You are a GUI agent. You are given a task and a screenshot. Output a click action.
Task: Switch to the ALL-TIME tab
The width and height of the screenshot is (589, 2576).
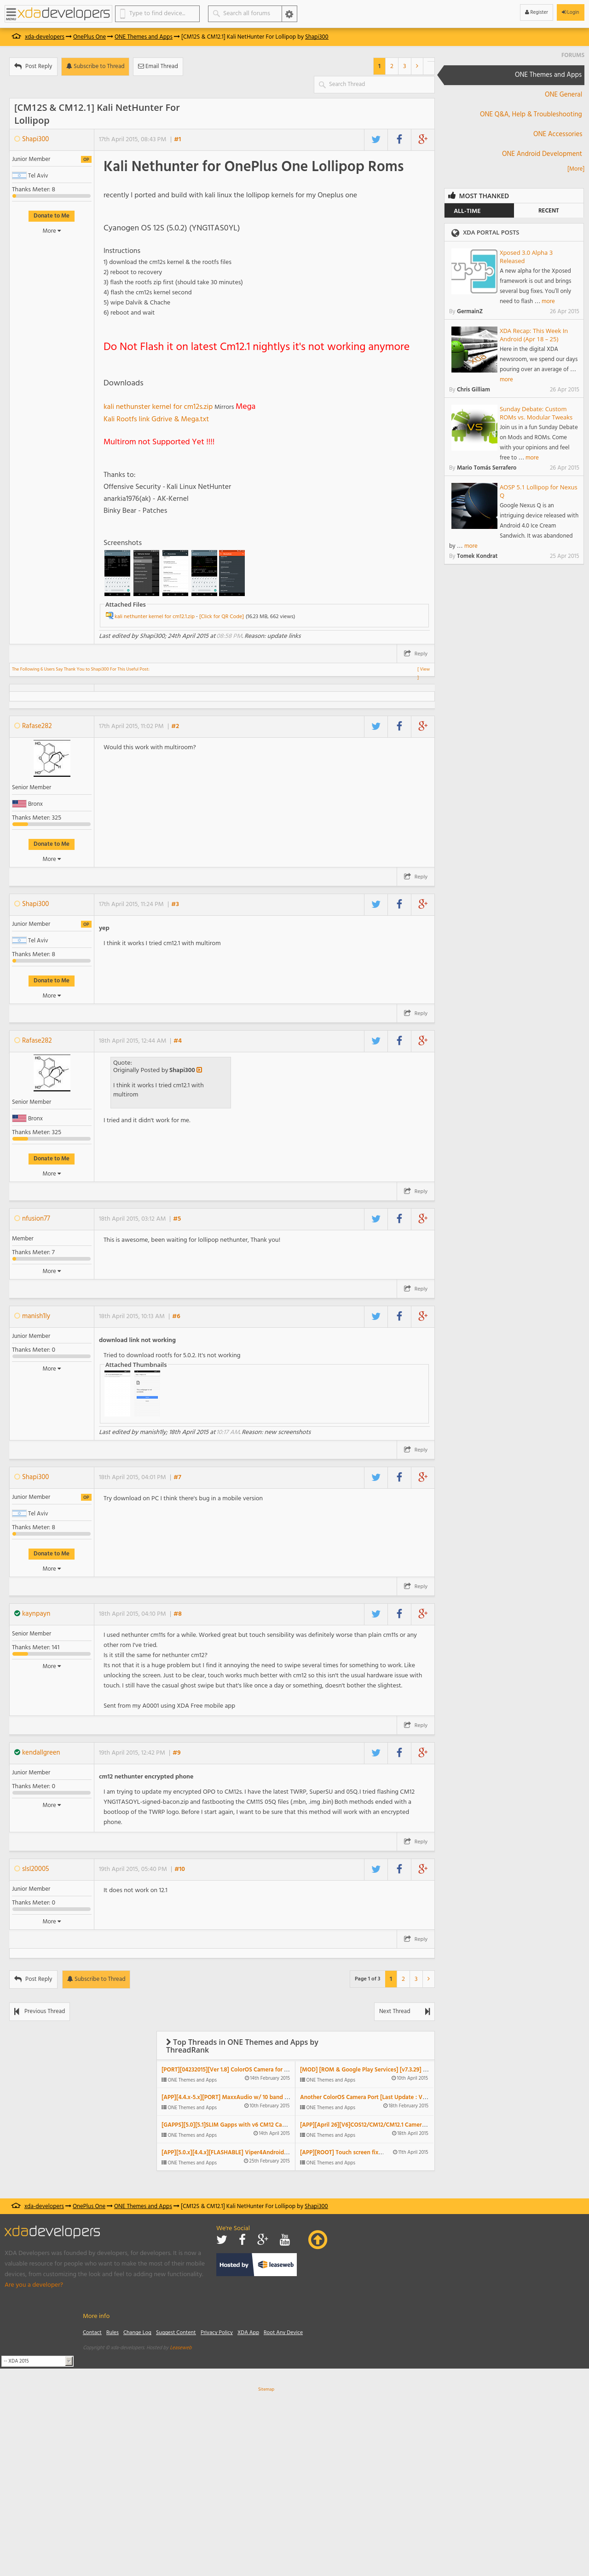point(478,211)
